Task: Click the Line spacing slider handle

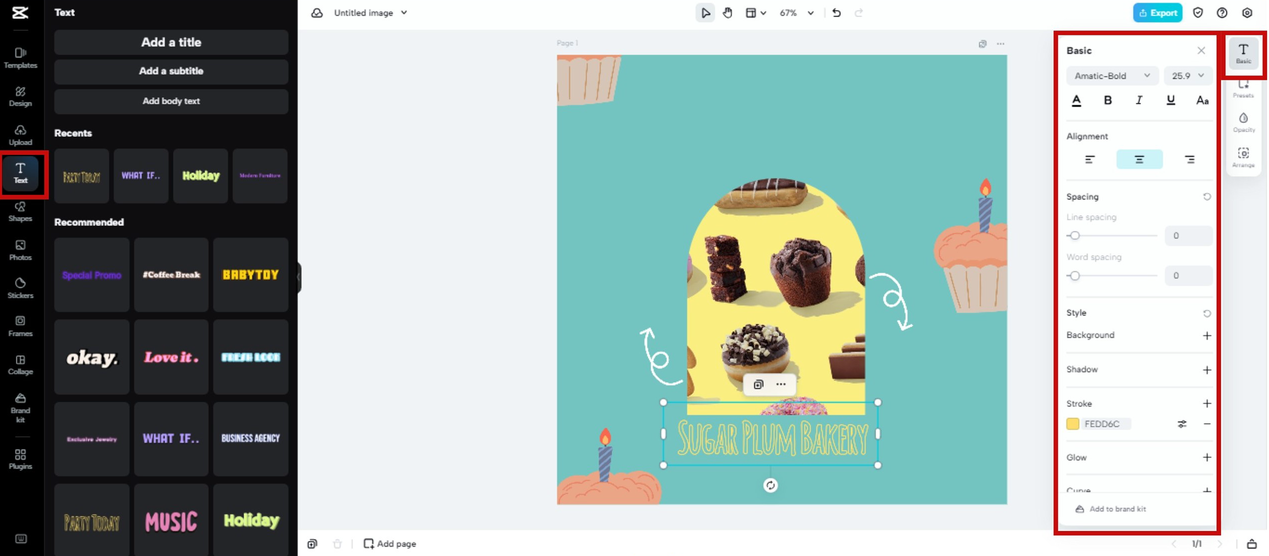Action: (x=1075, y=236)
